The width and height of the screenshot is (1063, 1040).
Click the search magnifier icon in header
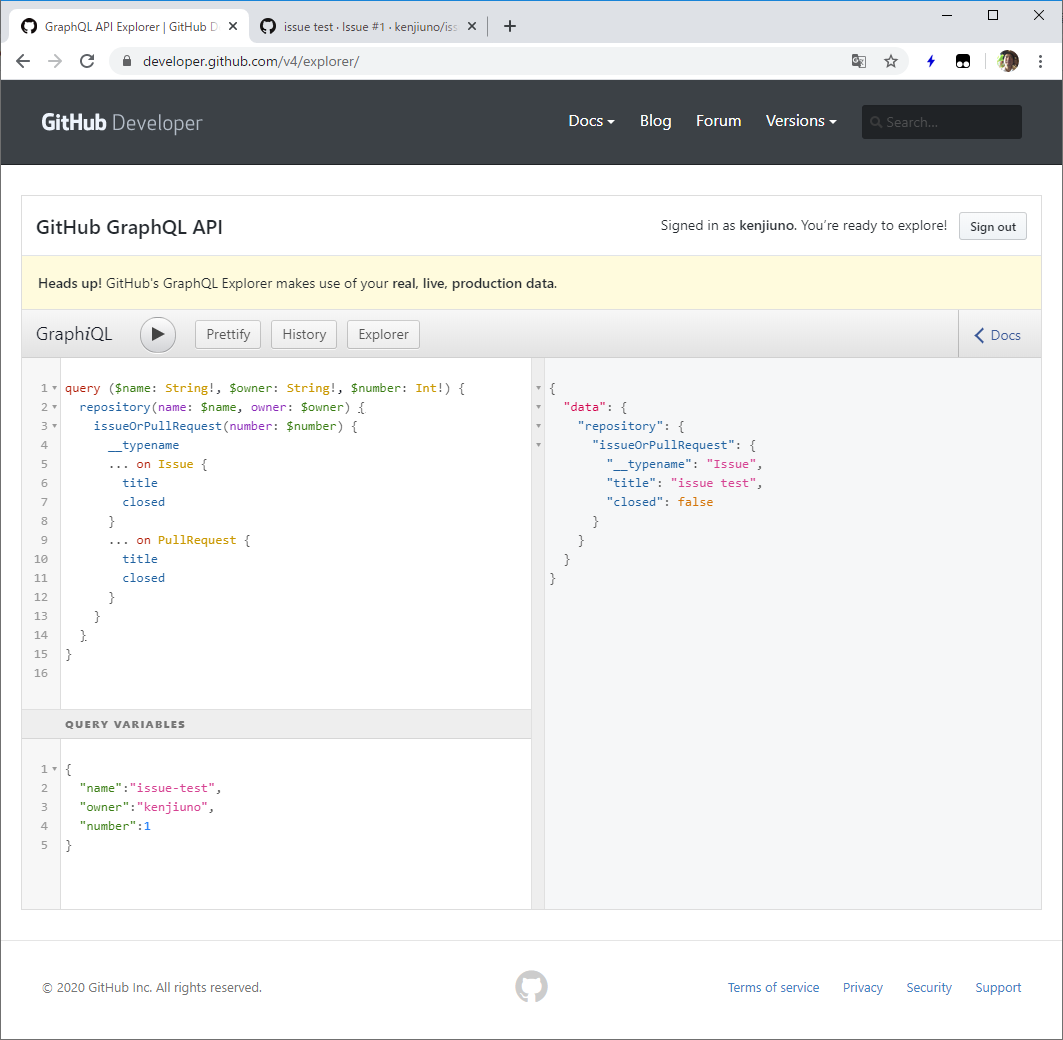pyautogui.click(x=875, y=123)
